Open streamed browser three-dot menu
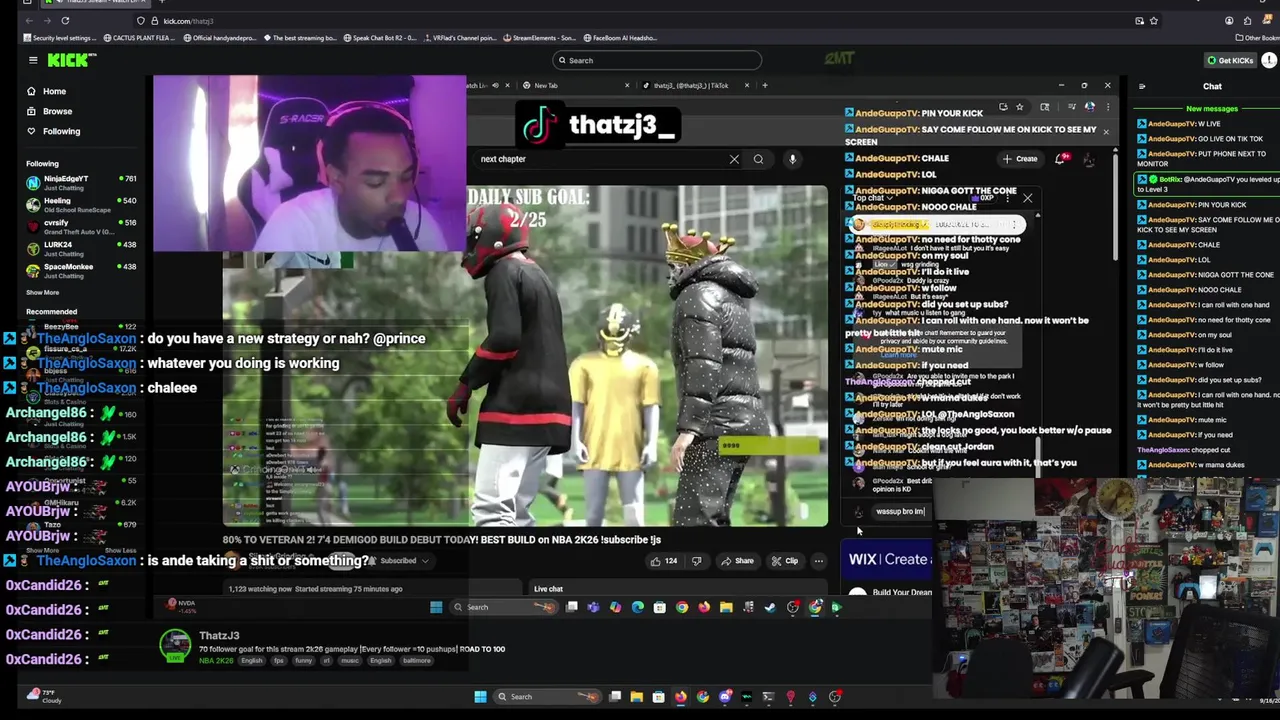Viewport: 1280px width, 720px height. [x=1109, y=107]
